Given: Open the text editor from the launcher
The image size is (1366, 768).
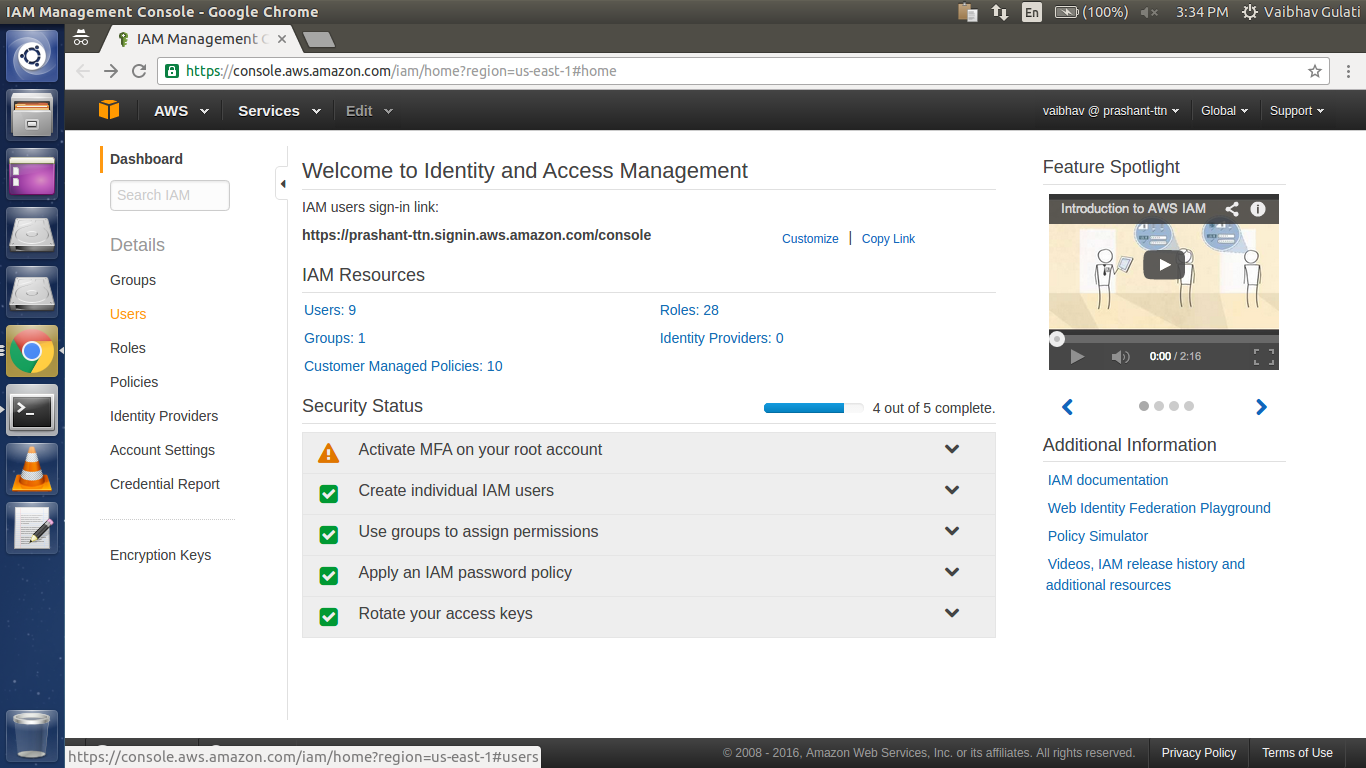Looking at the screenshot, I should 32,528.
